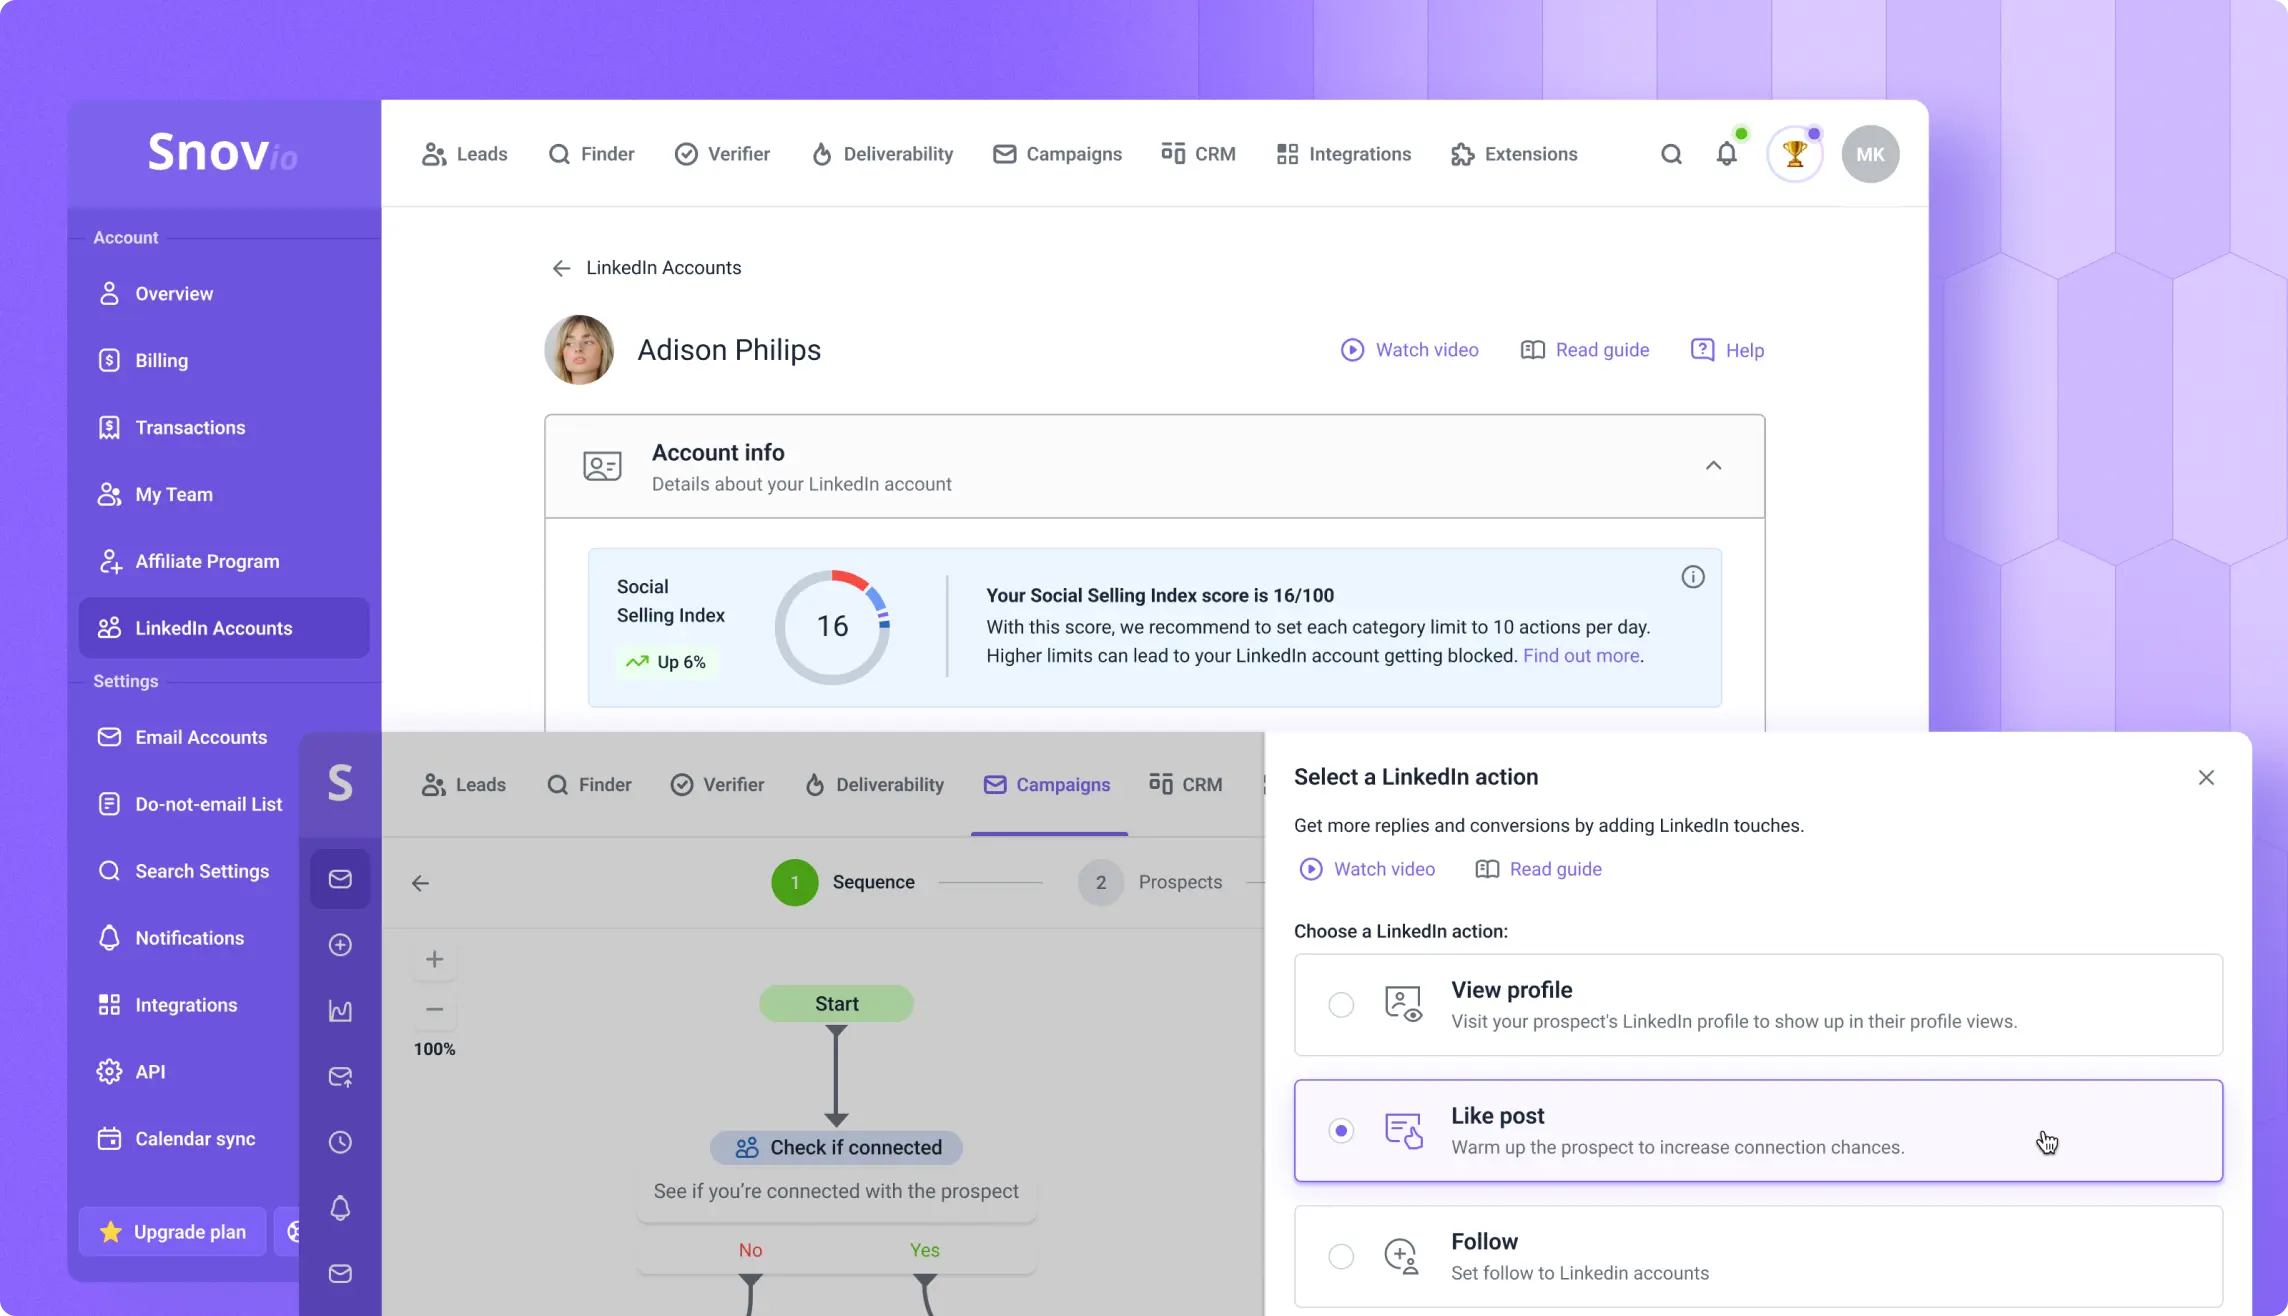The height and width of the screenshot is (1316, 2288).
Task: Click the plus circle icon in campaign rail
Action: pos(340,945)
